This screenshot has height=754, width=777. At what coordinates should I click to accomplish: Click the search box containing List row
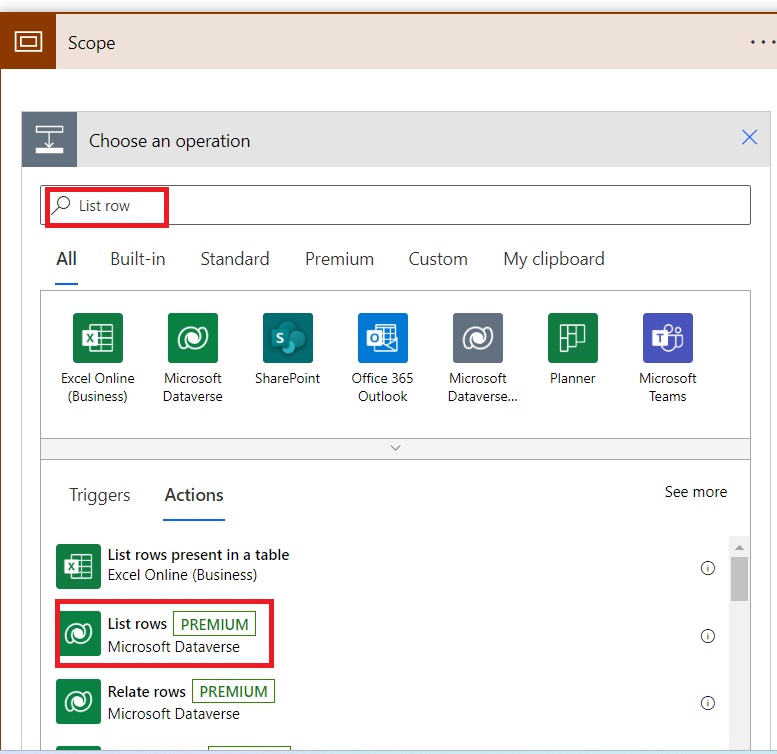point(400,205)
